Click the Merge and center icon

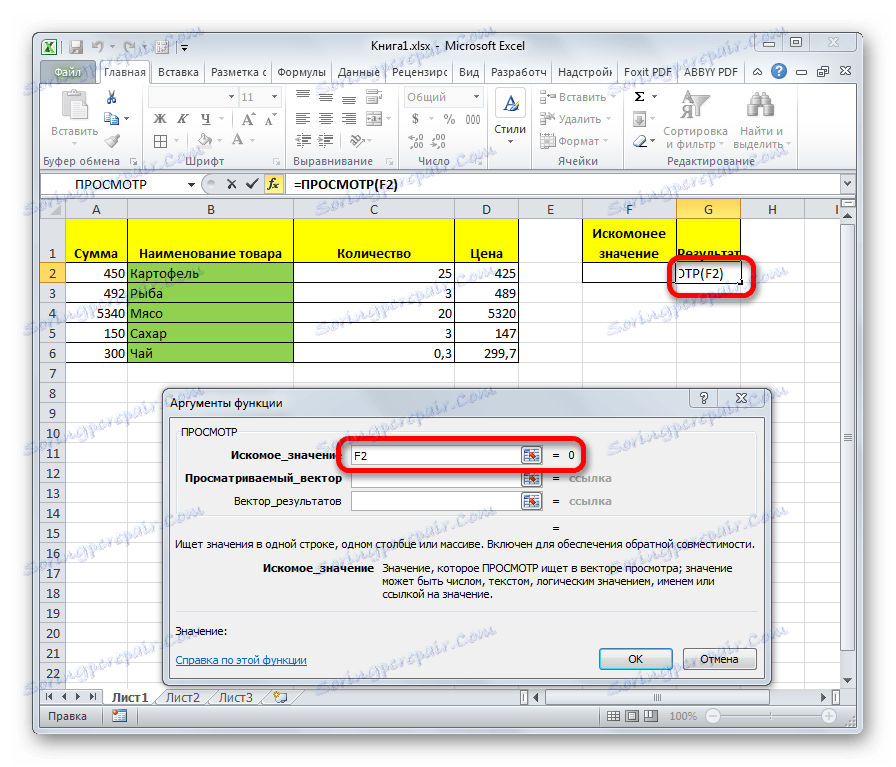coord(374,119)
